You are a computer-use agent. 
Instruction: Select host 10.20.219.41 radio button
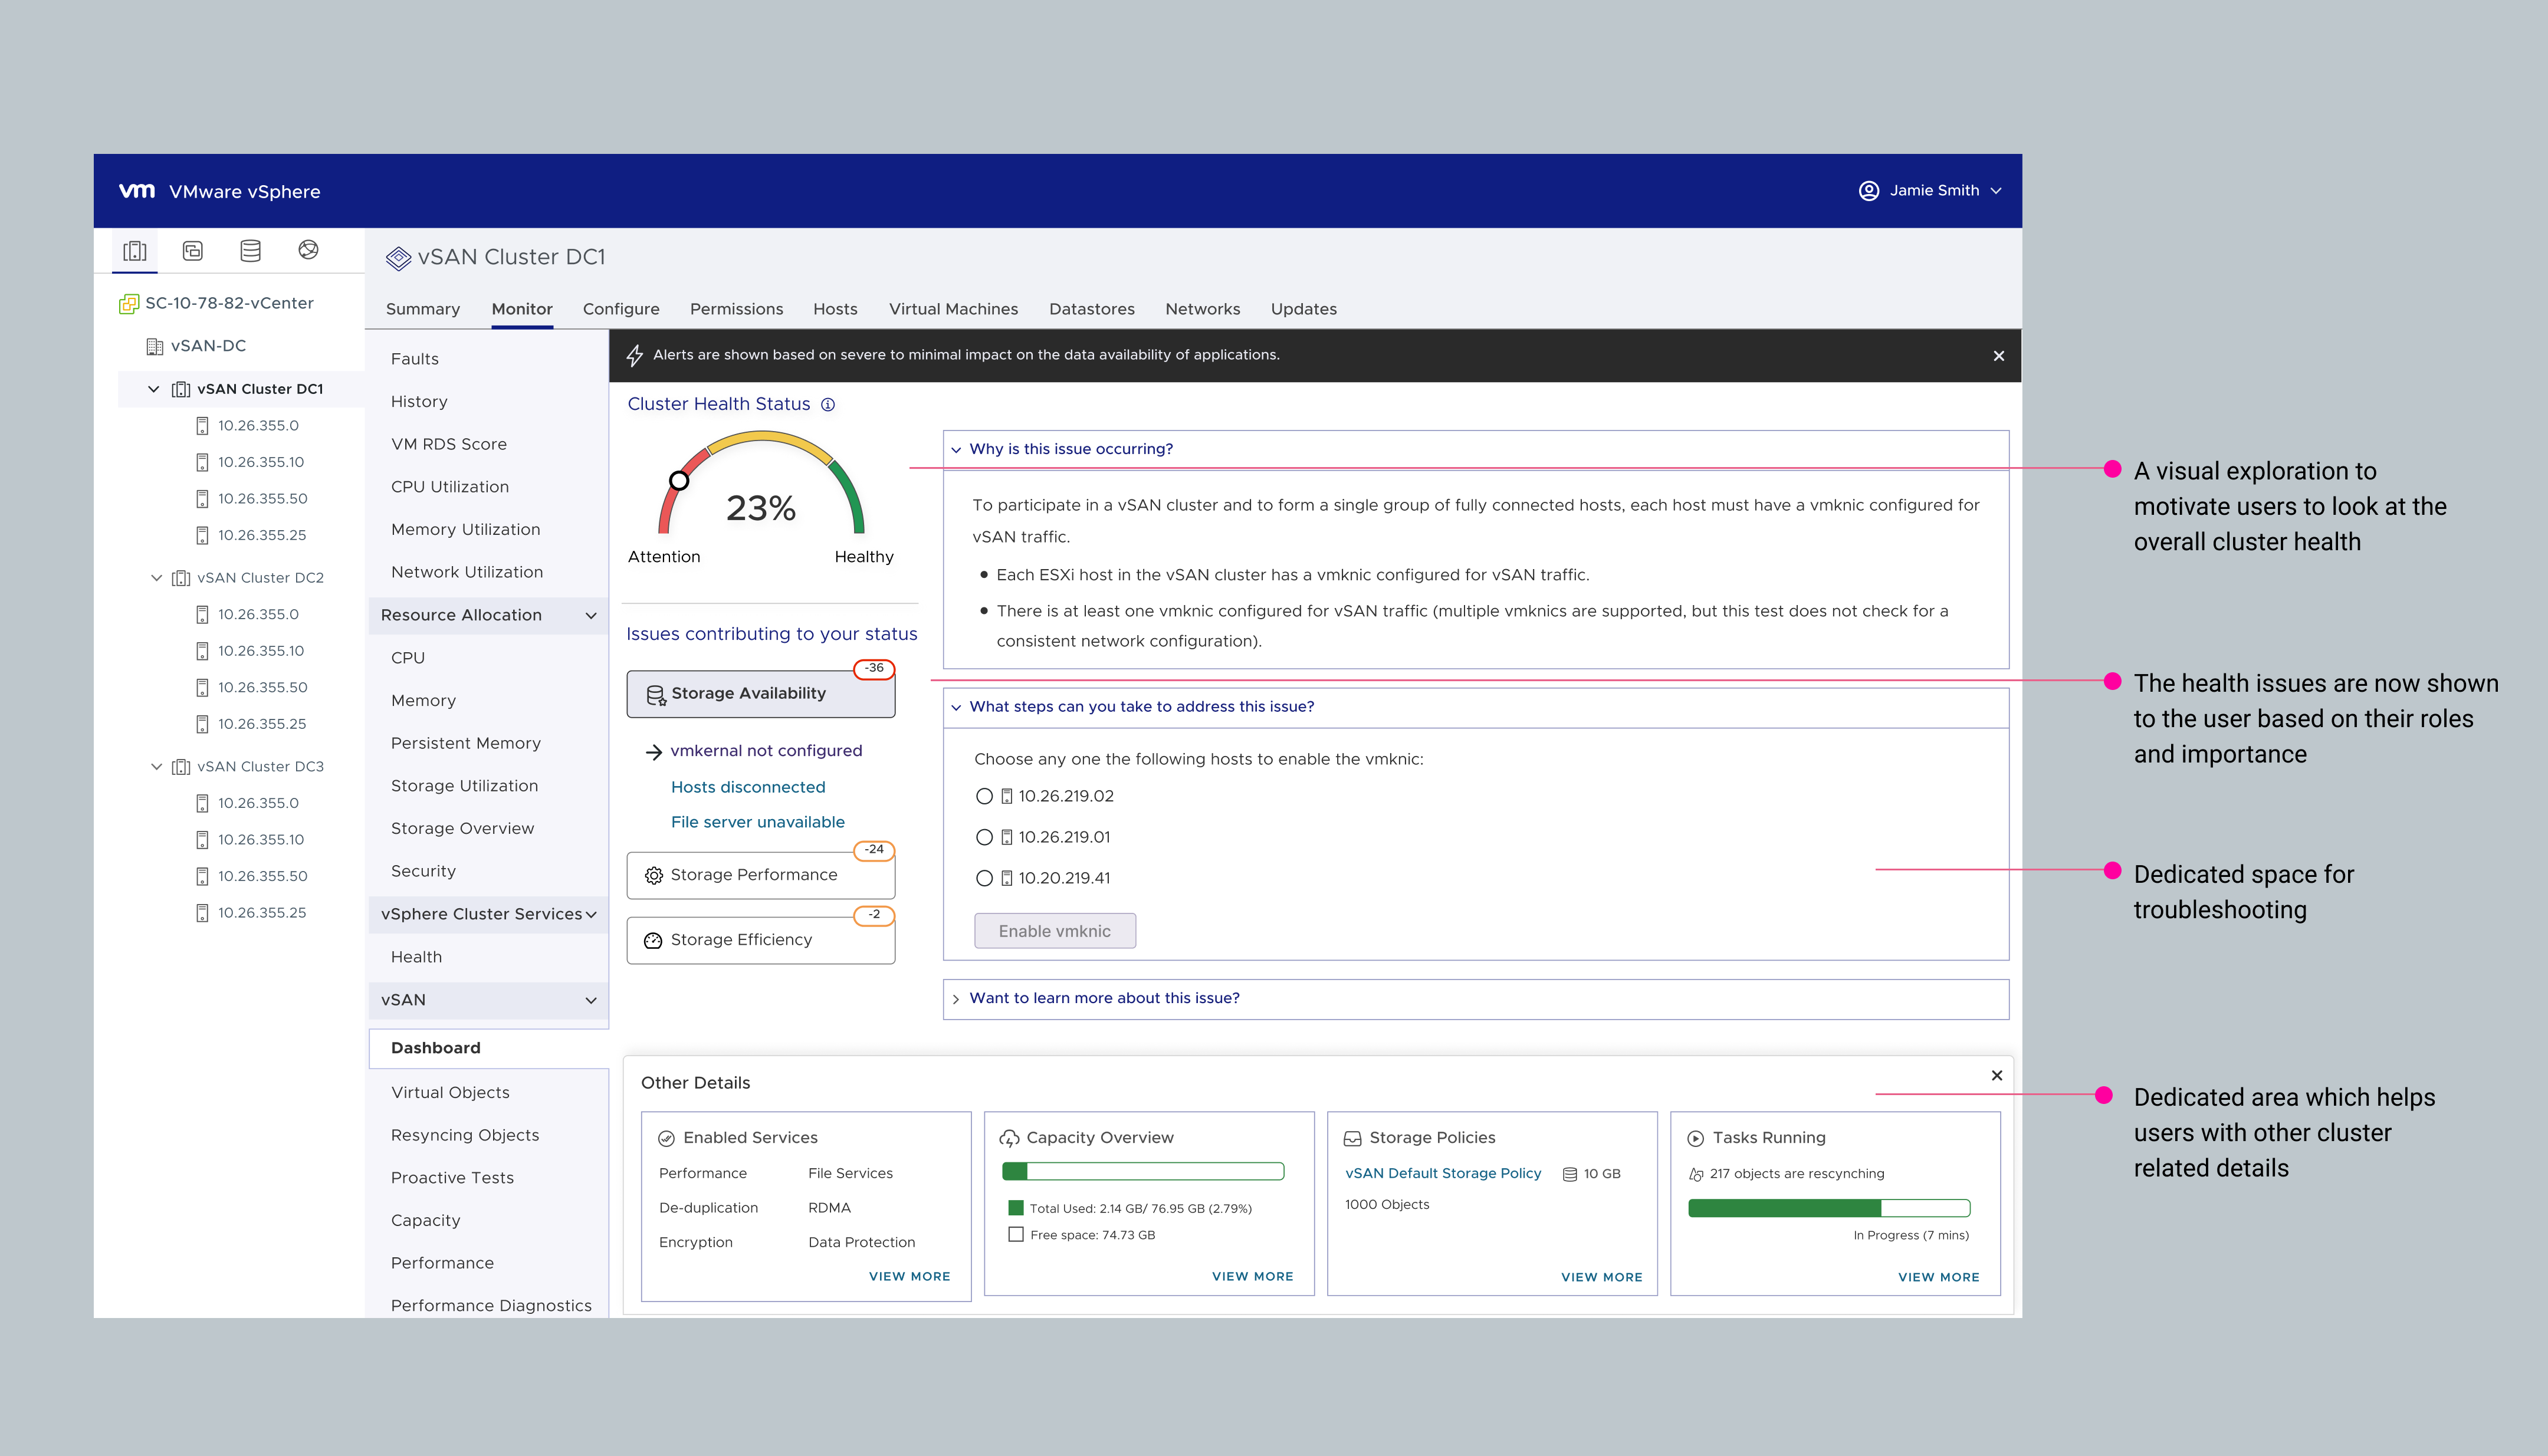[984, 879]
